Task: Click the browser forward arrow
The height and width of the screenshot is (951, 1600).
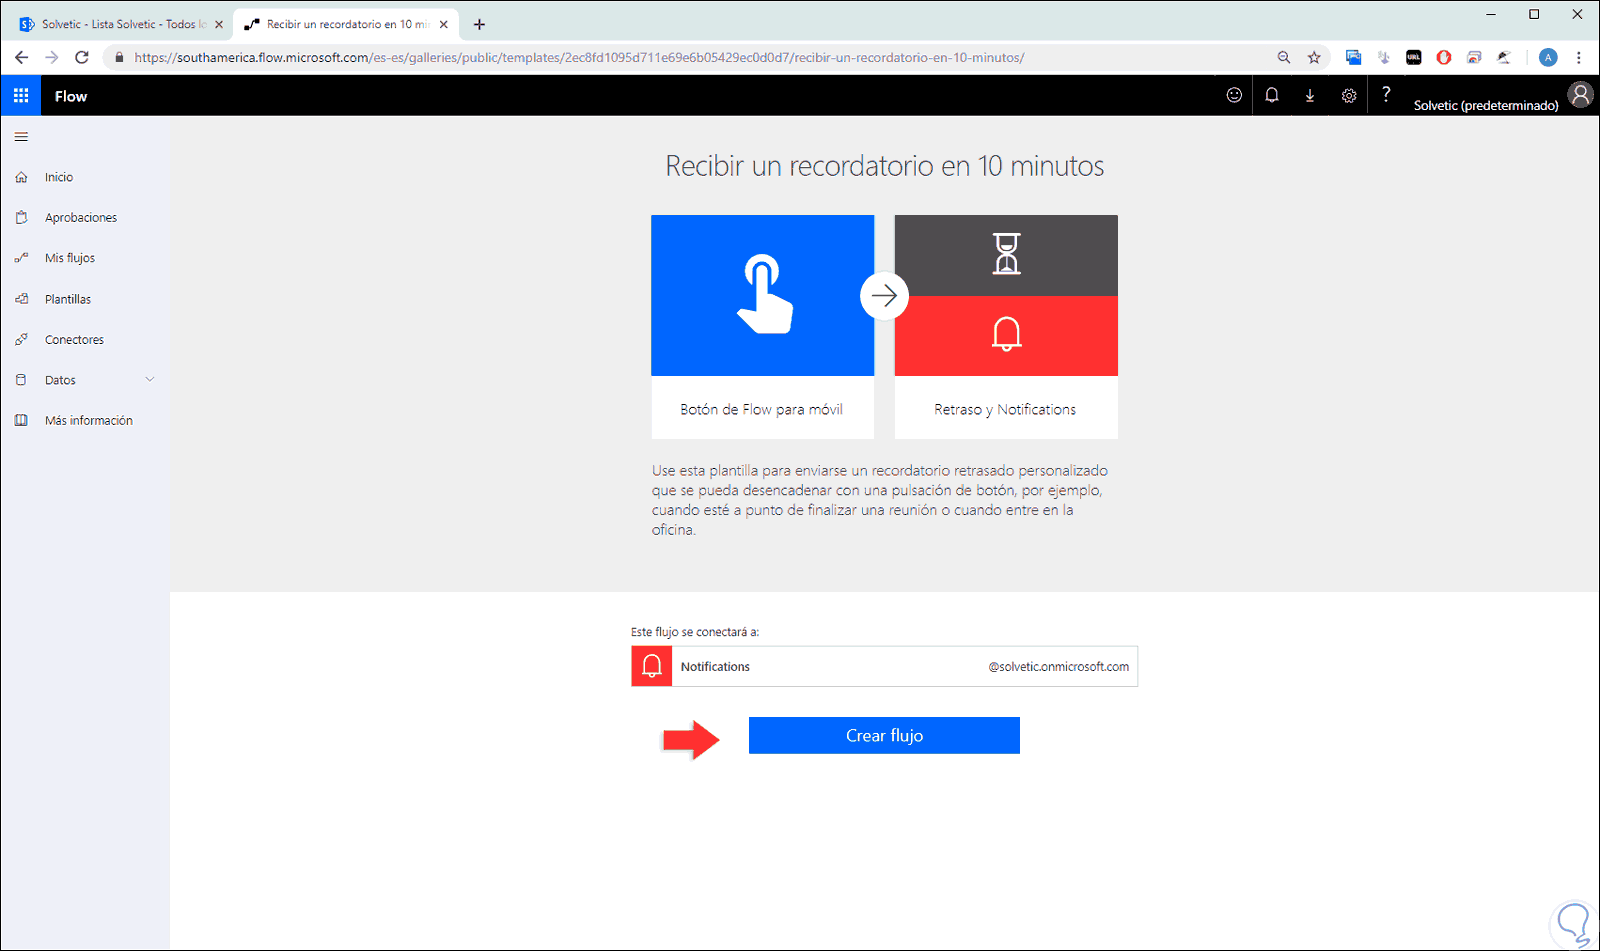Action: (52, 57)
